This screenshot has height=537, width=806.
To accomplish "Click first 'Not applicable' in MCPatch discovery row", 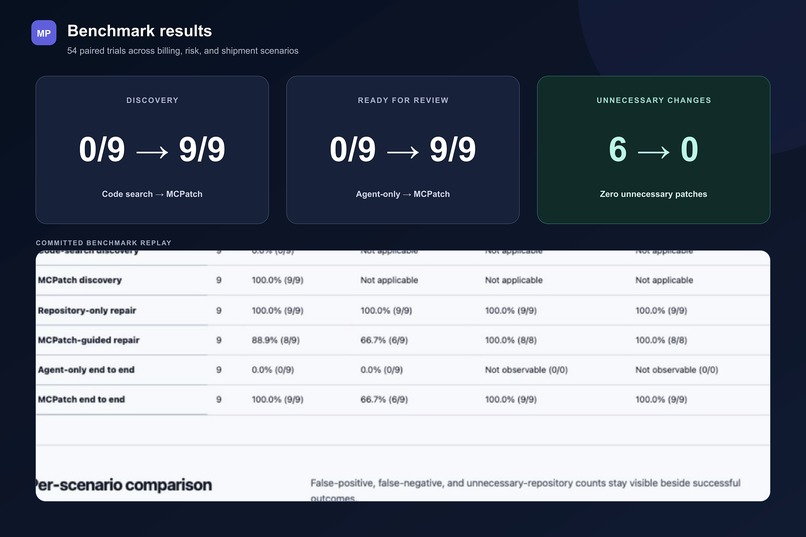I will click(389, 280).
